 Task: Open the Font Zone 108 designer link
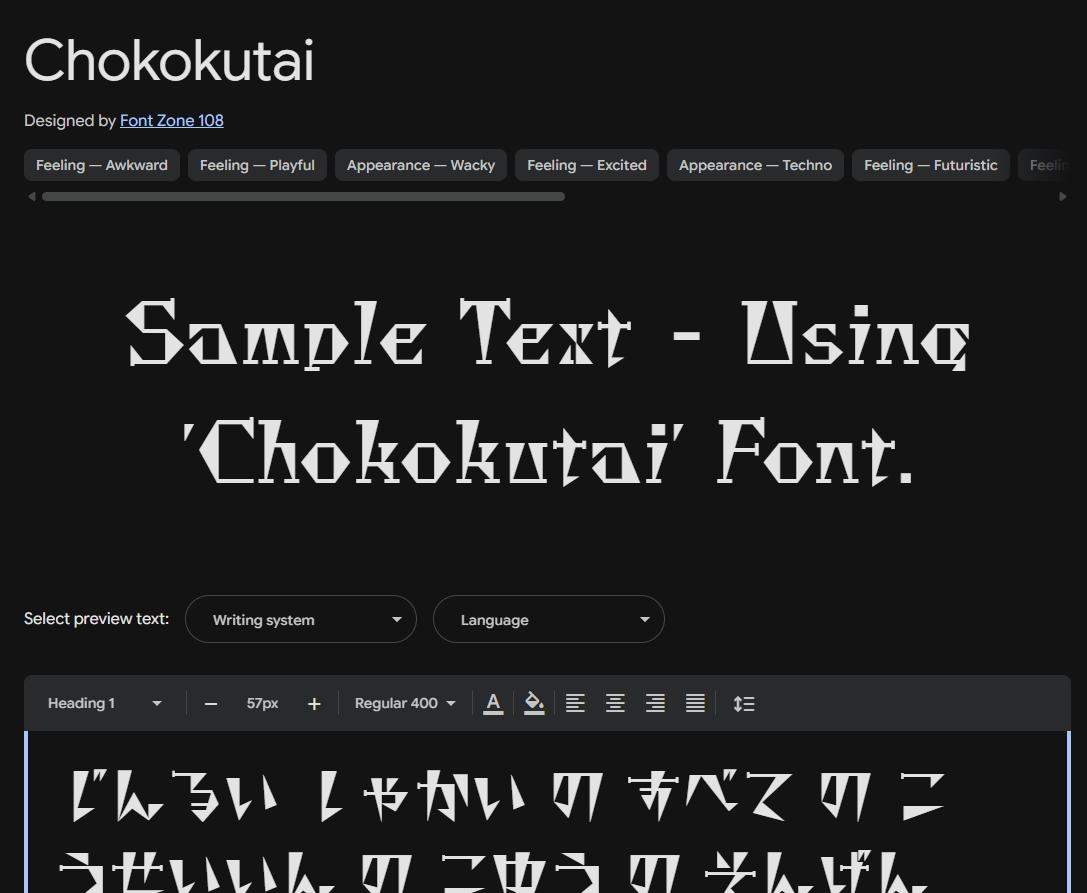(171, 121)
